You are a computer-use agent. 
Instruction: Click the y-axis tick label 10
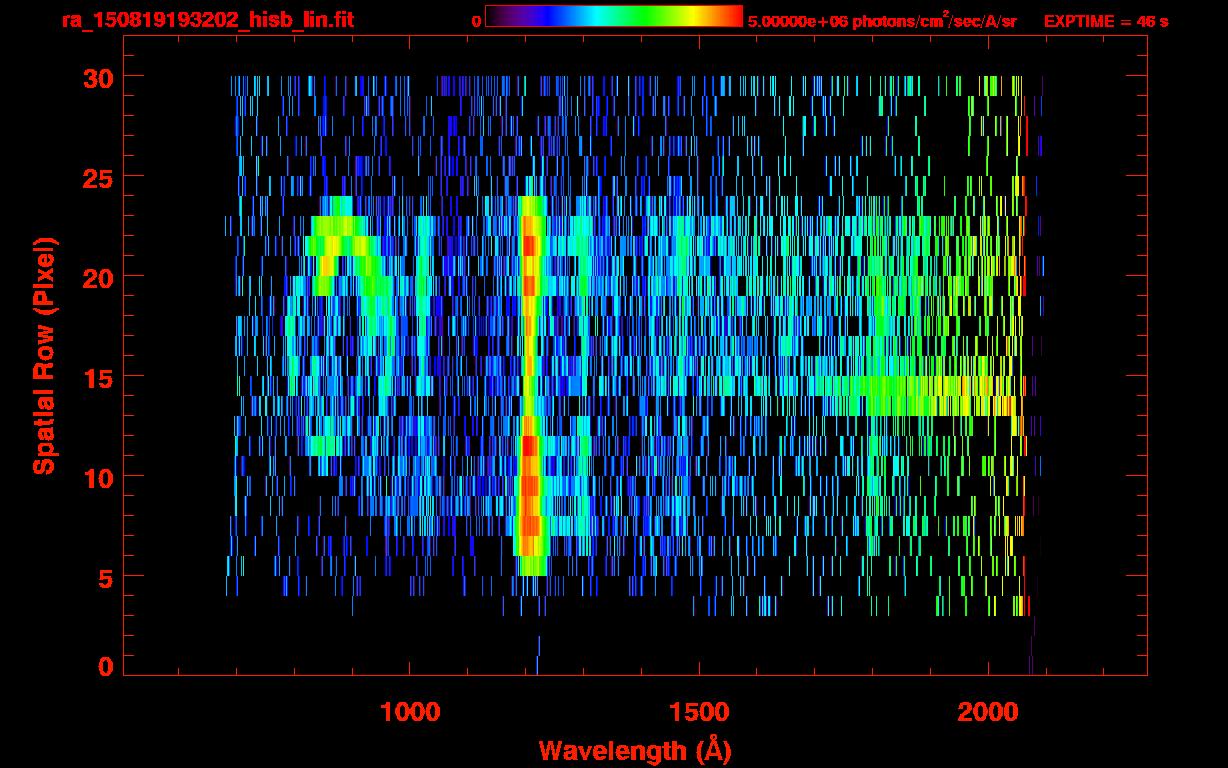[x=98, y=477]
